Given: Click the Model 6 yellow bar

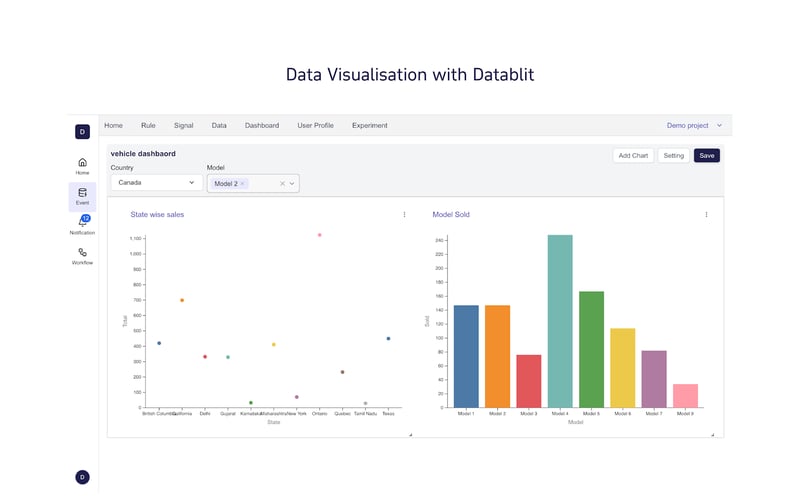Looking at the screenshot, I should pos(623,368).
